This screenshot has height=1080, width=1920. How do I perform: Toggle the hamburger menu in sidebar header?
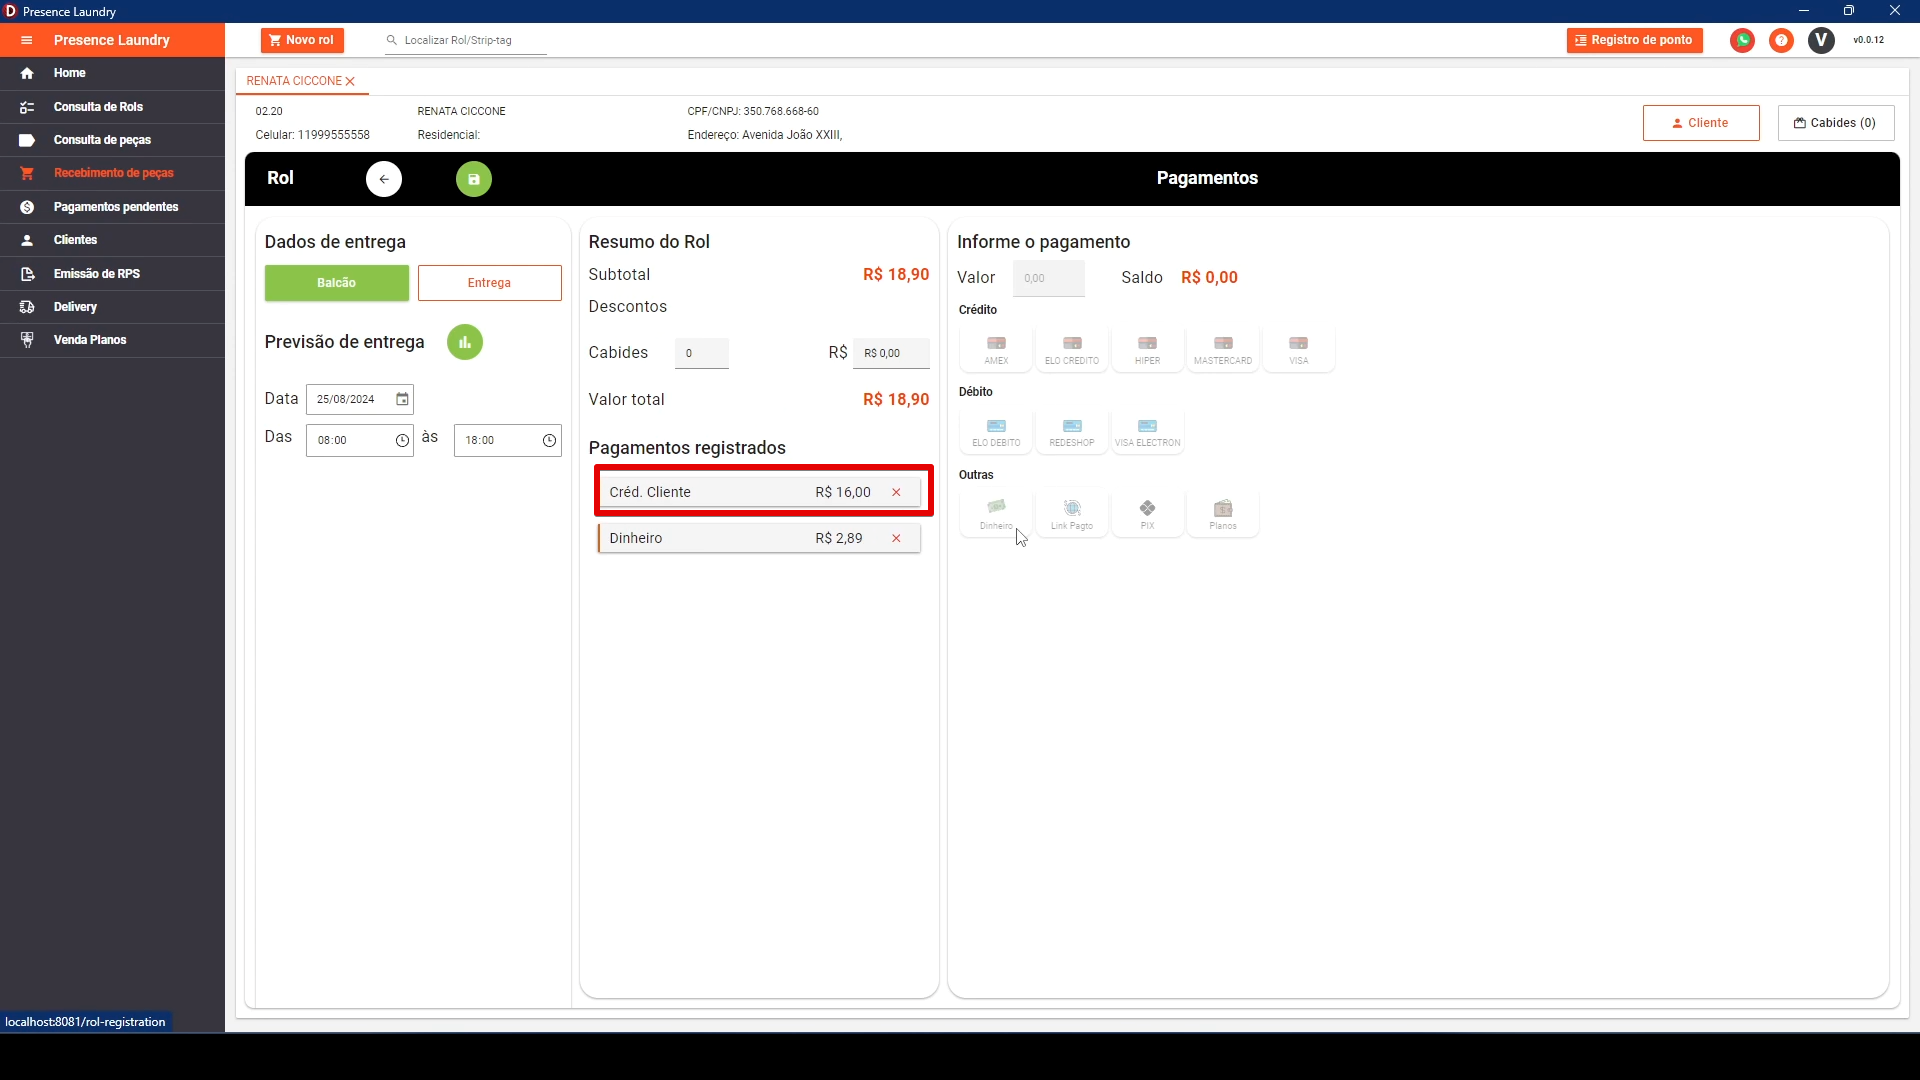tap(27, 40)
